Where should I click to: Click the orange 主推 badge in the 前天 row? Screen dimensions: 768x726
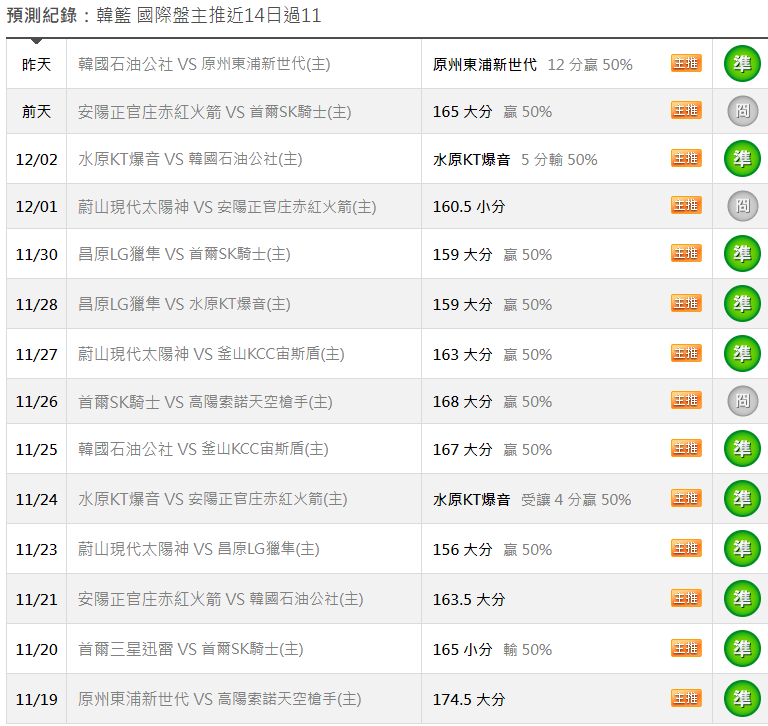click(686, 110)
